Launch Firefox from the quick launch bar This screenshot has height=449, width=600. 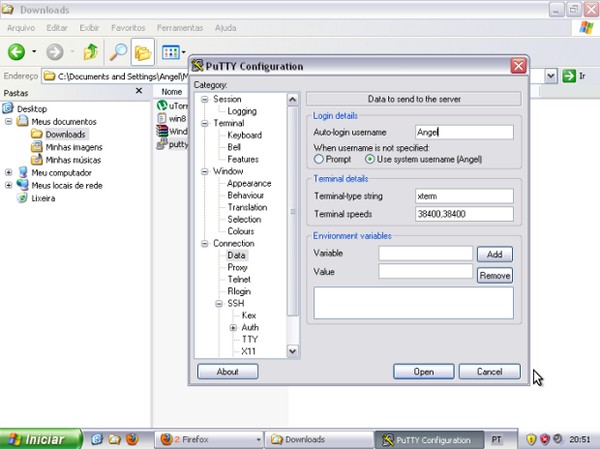pos(130,439)
